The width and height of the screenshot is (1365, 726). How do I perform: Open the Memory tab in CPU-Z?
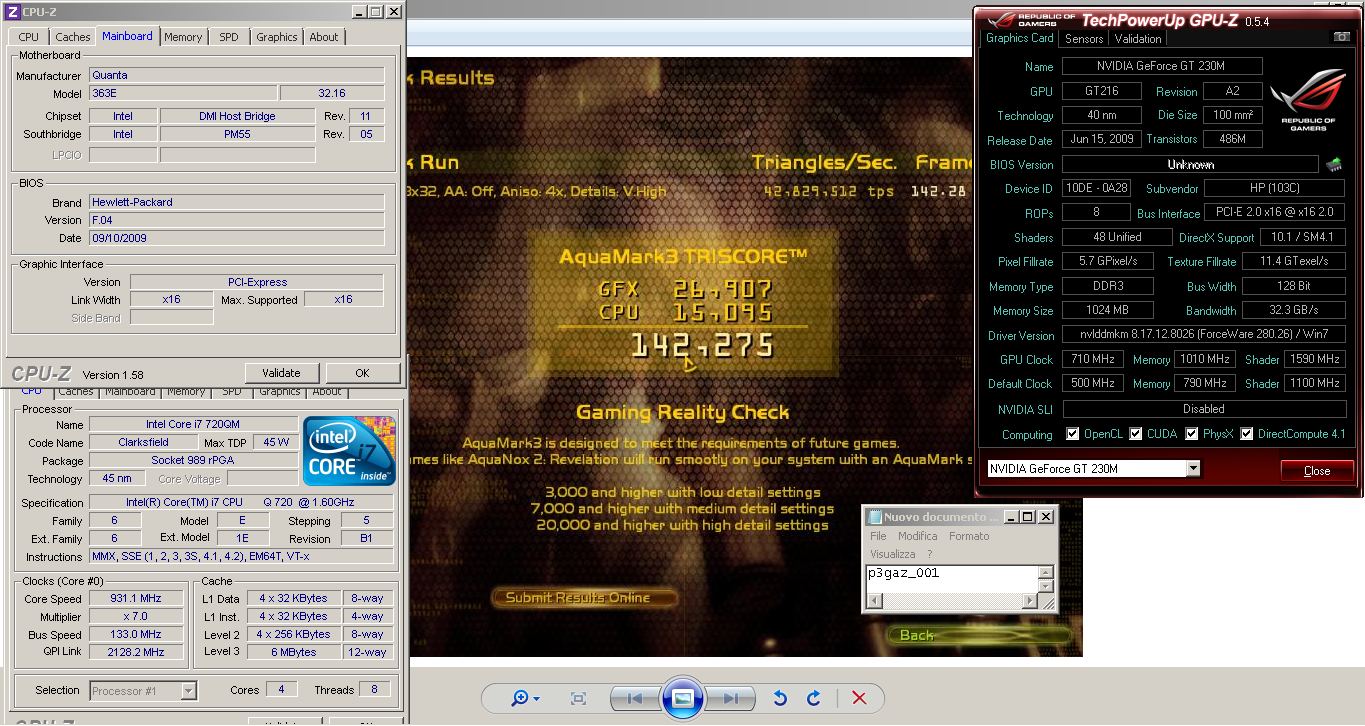coord(183,37)
